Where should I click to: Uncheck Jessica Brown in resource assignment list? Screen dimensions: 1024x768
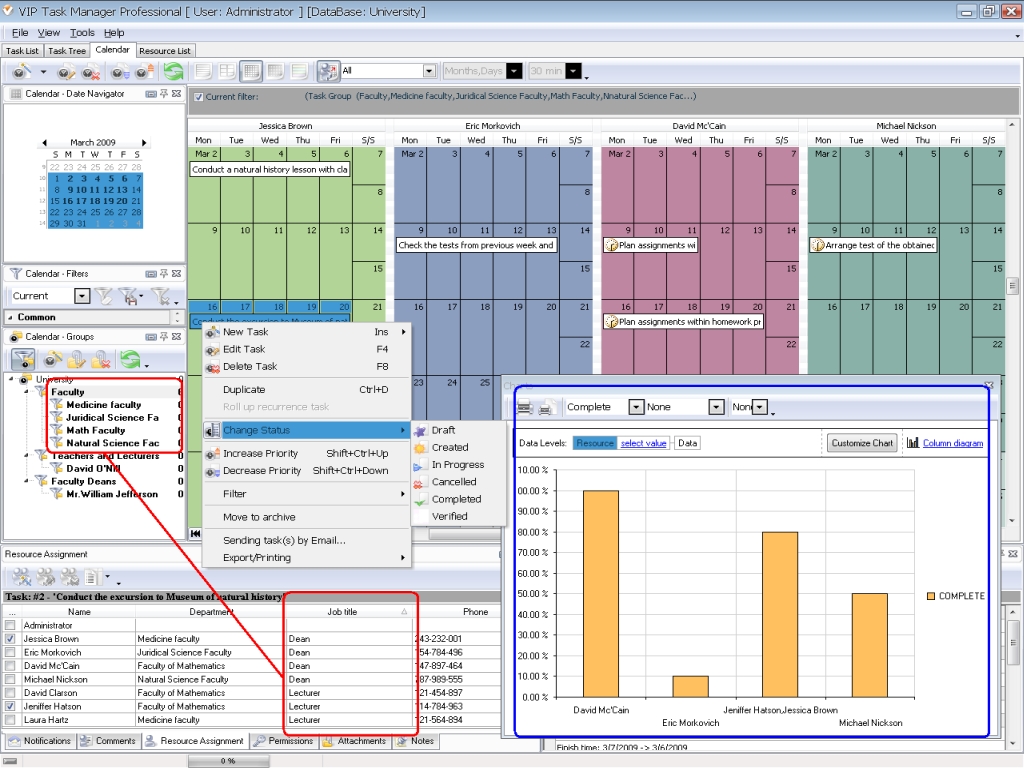tap(11, 639)
